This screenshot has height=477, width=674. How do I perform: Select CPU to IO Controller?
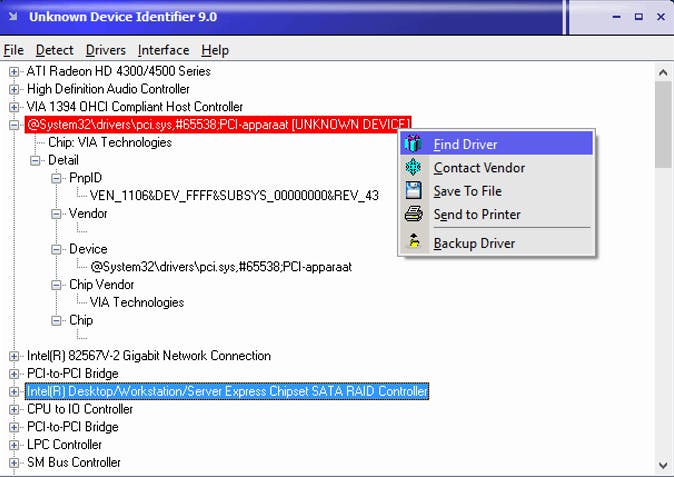[x=80, y=409]
